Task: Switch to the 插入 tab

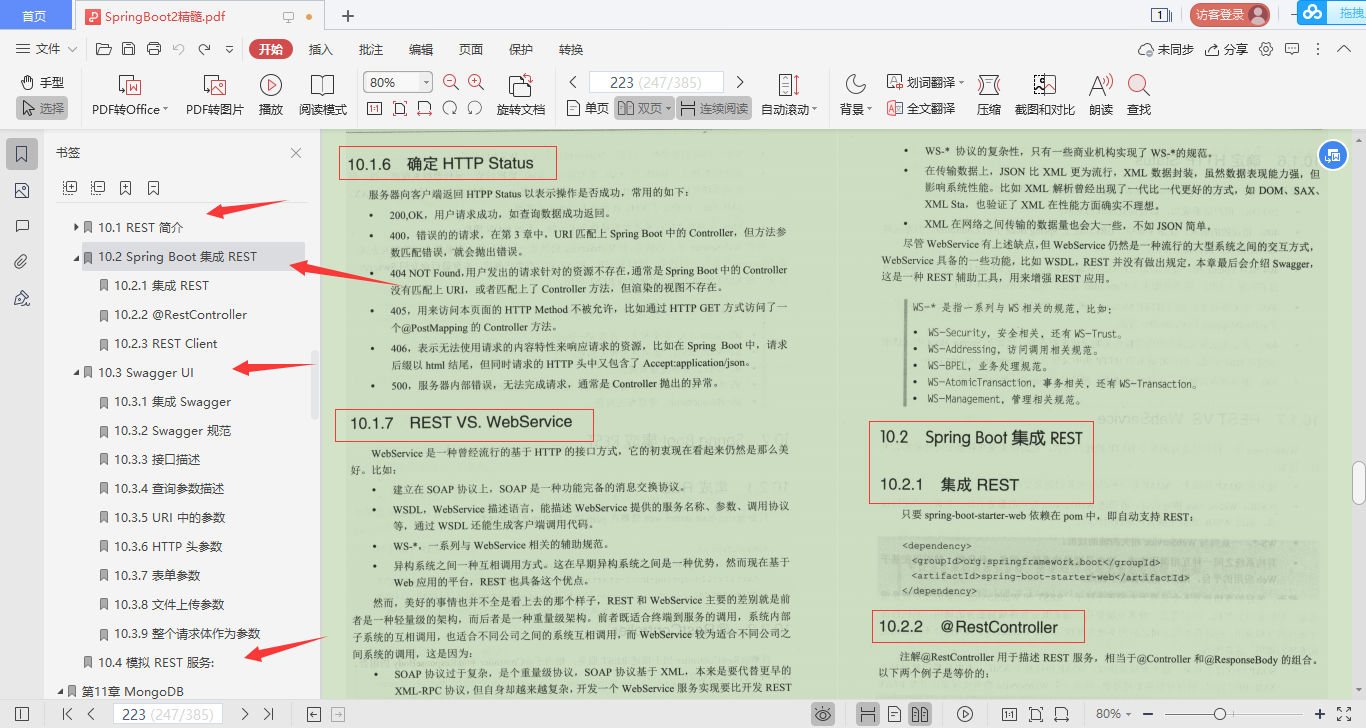Action: point(320,49)
